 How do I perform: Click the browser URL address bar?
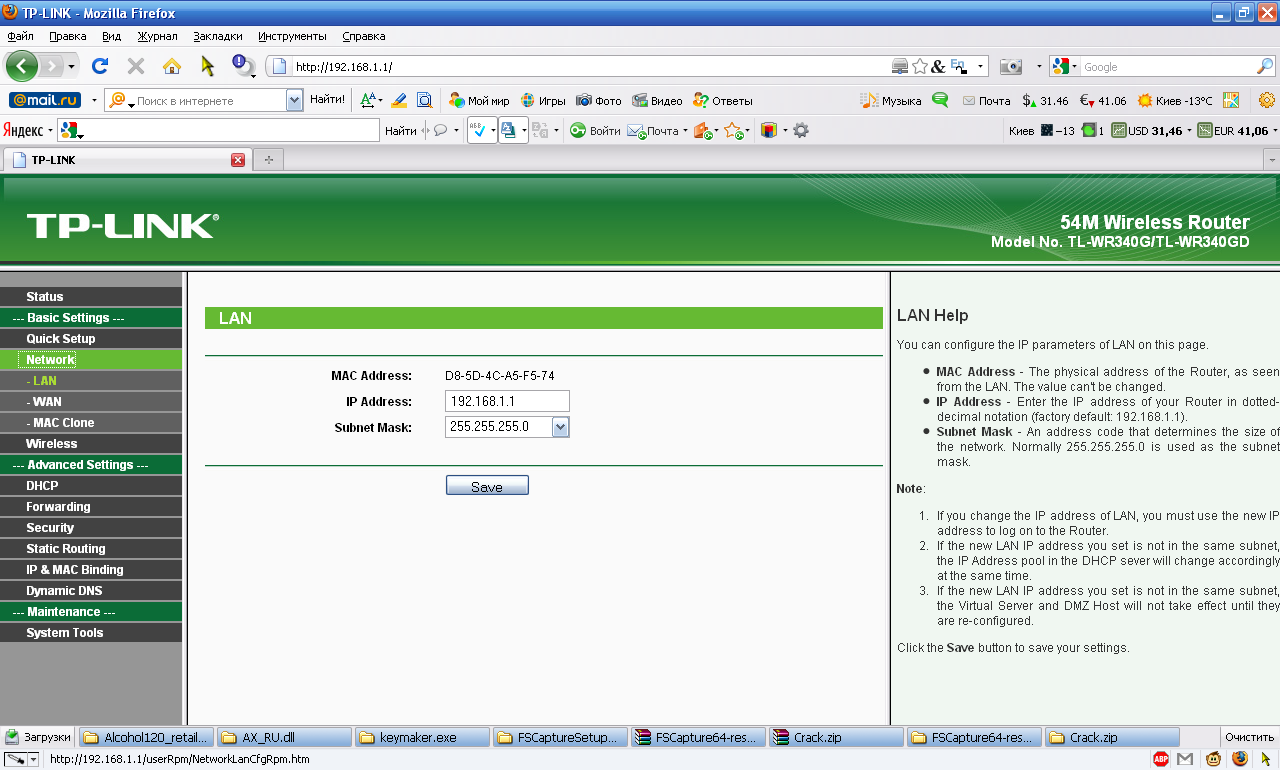tap(590, 67)
